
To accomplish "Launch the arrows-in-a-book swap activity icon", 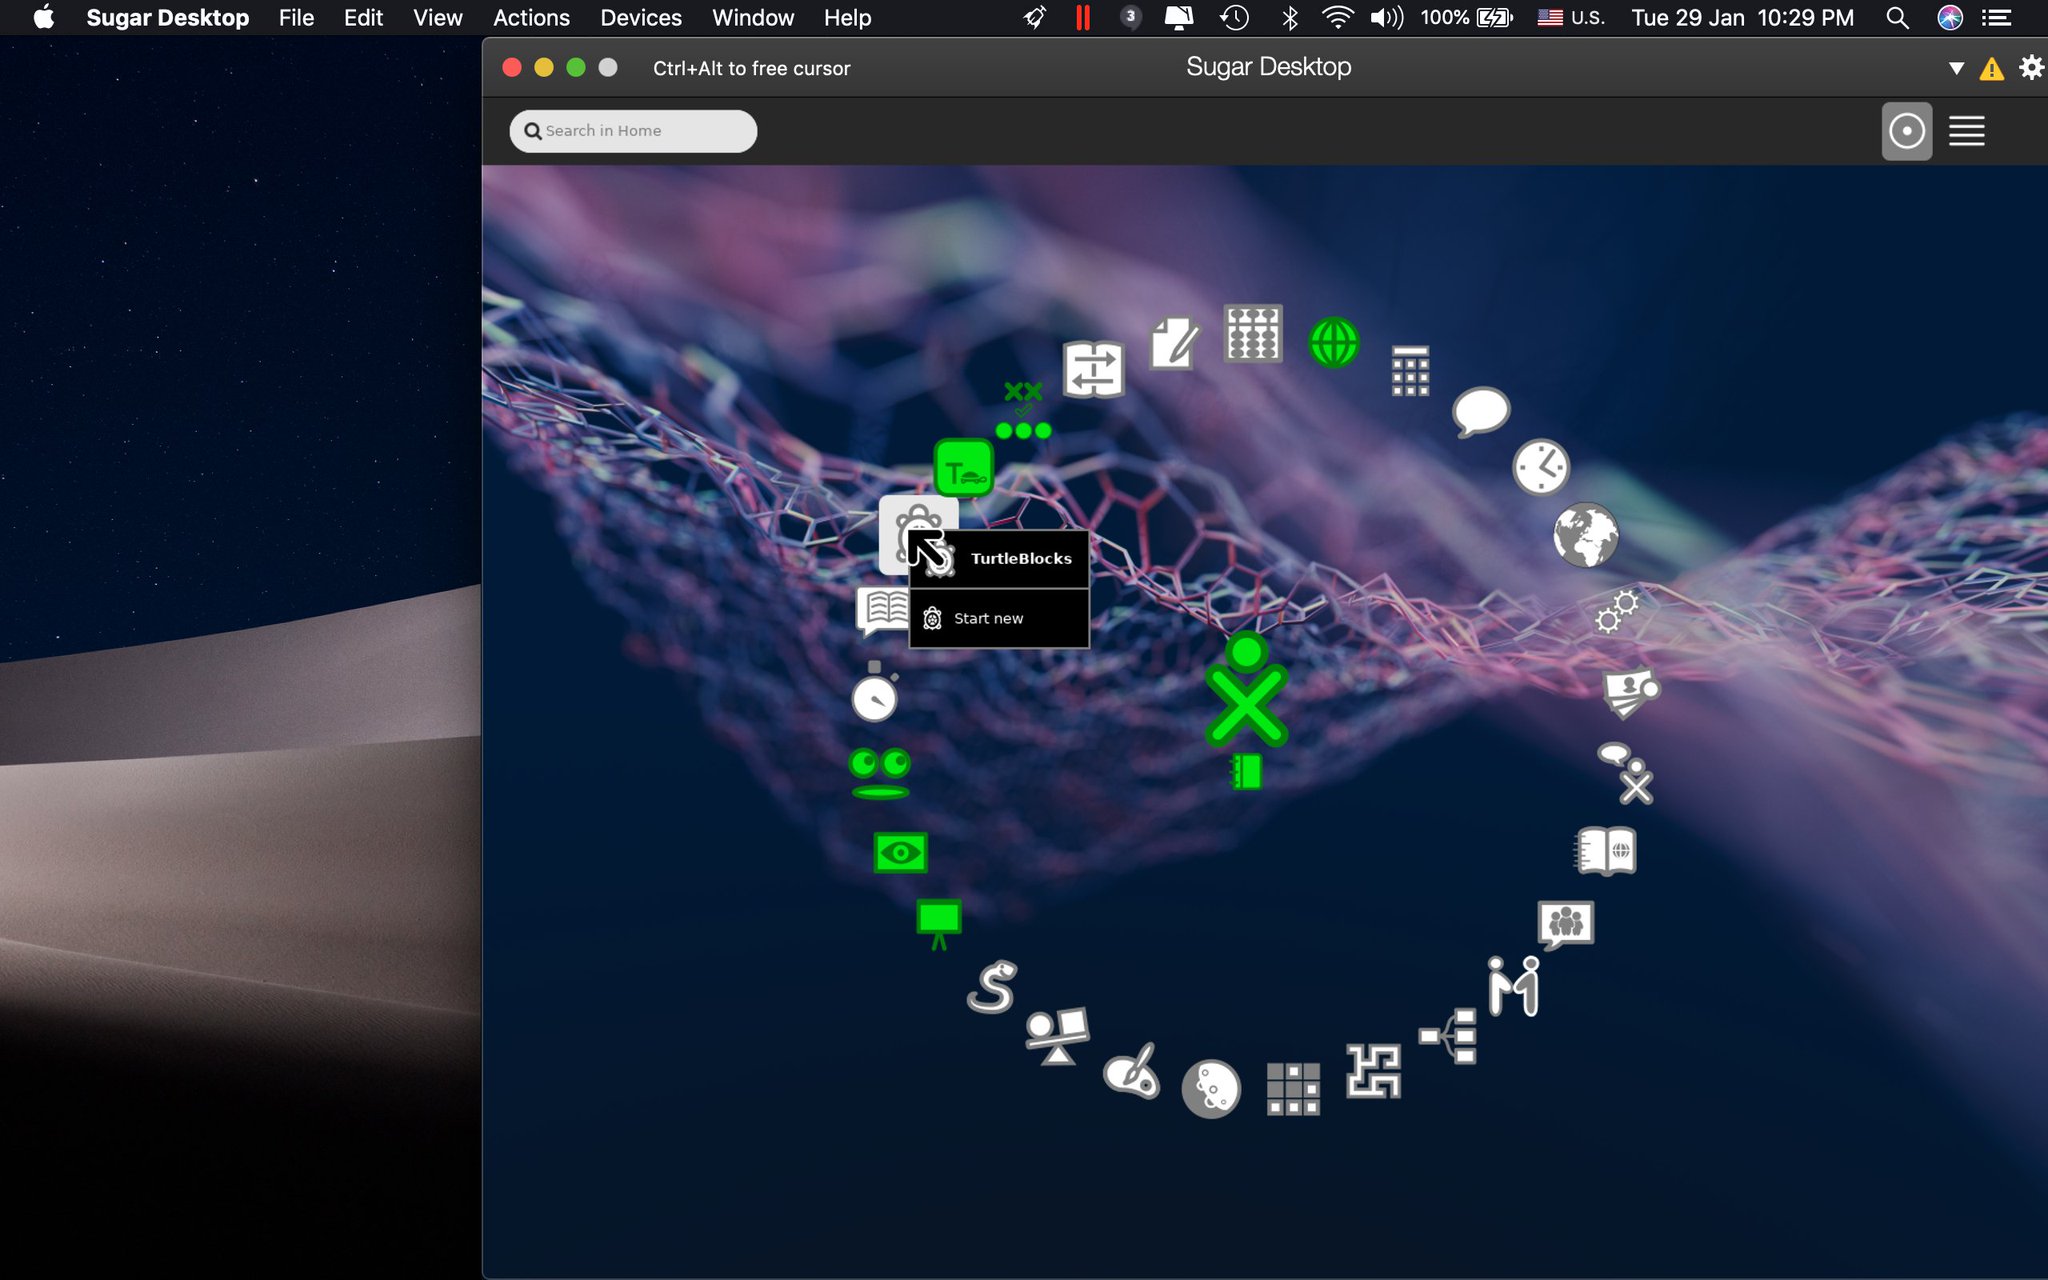I will 1093,369.
